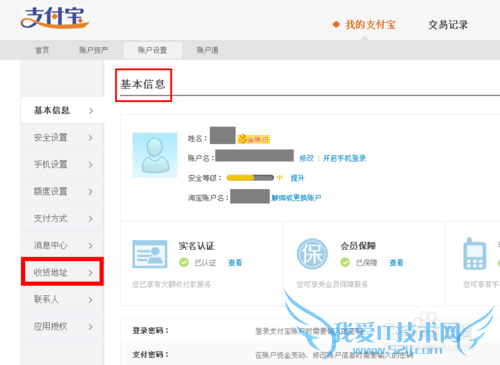
Task: Click the 金账户 gold account badge
Action: point(253,139)
